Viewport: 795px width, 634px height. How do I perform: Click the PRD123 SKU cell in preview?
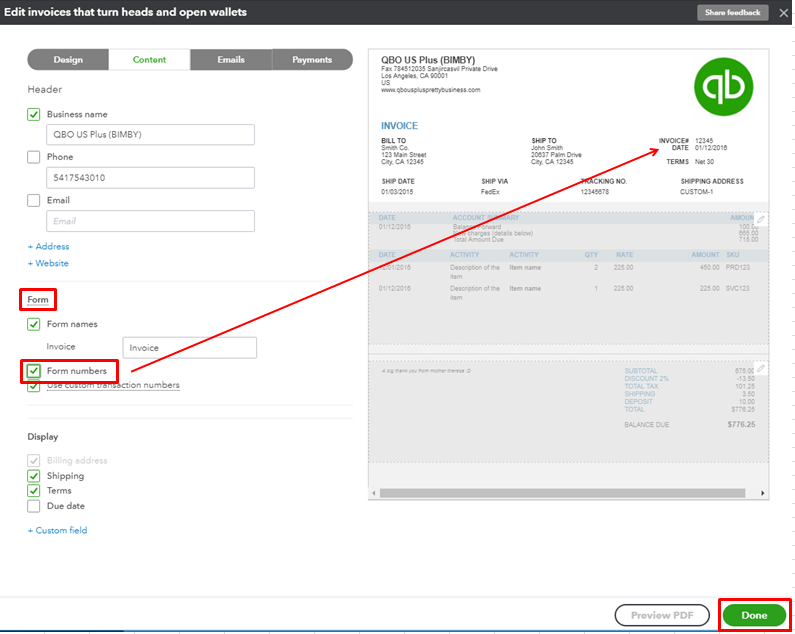click(x=737, y=267)
